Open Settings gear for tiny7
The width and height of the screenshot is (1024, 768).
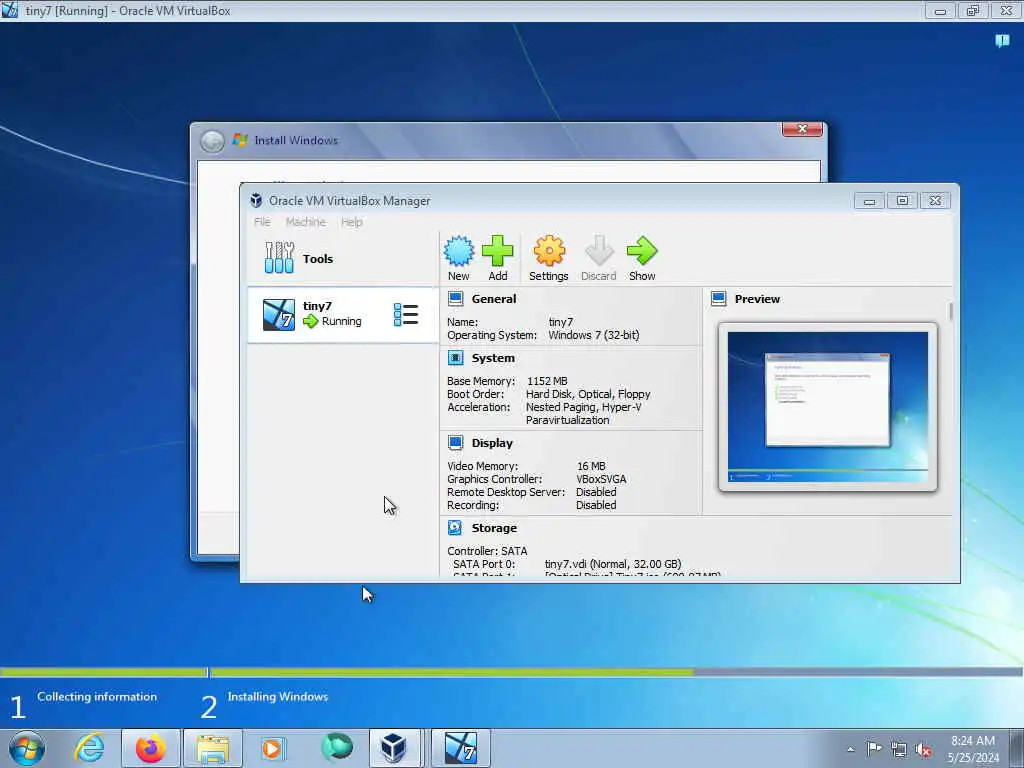click(x=549, y=251)
